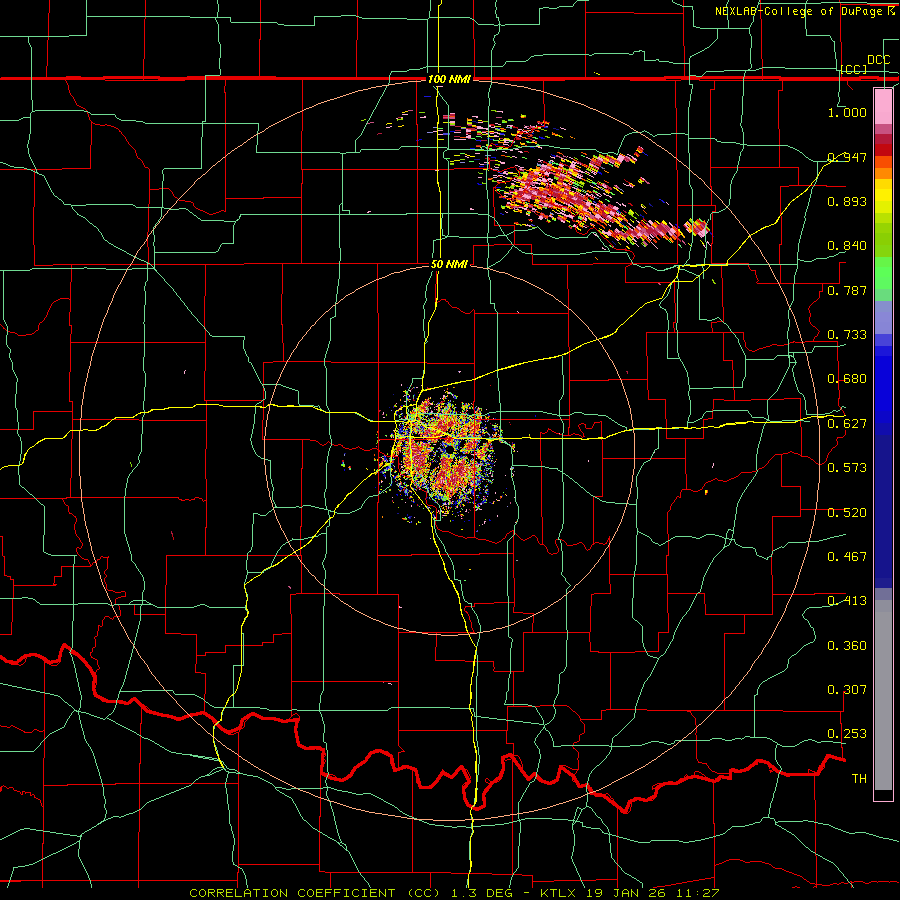
Task: Select the 0.893 legend value
Action: click(x=847, y=201)
